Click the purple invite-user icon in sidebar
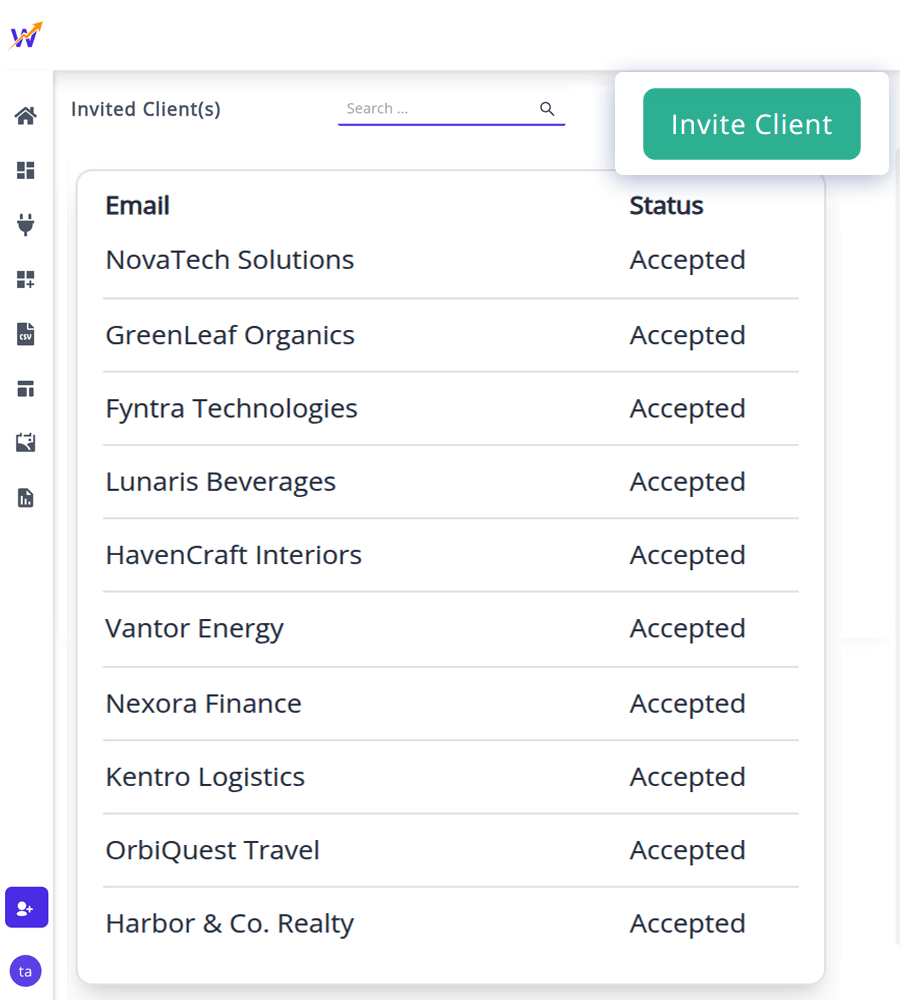Viewport: 900px width, 1000px height. pyautogui.click(x=25, y=907)
